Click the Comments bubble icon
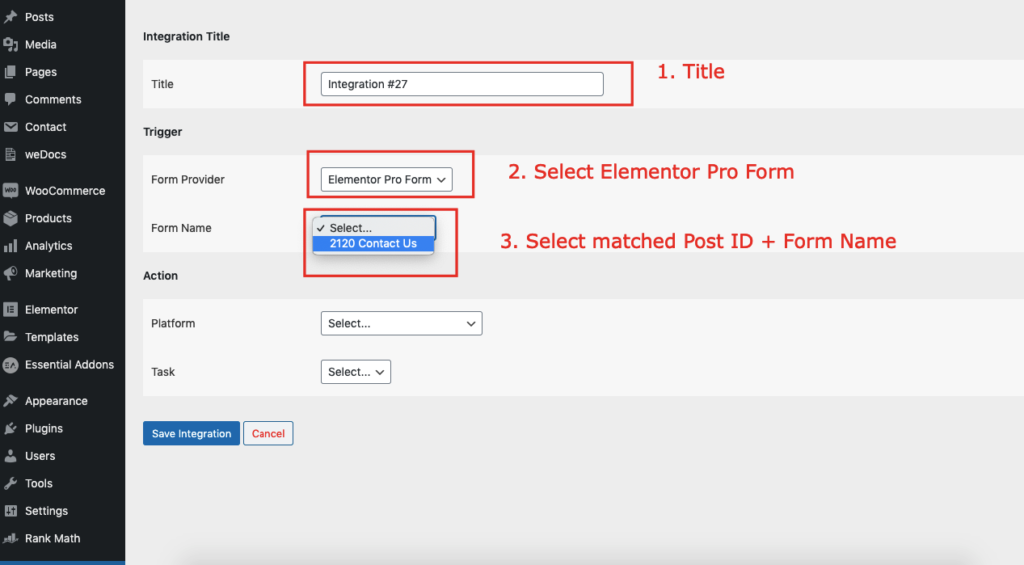The width and height of the screenshot is (1024, 565). [10, 99]
